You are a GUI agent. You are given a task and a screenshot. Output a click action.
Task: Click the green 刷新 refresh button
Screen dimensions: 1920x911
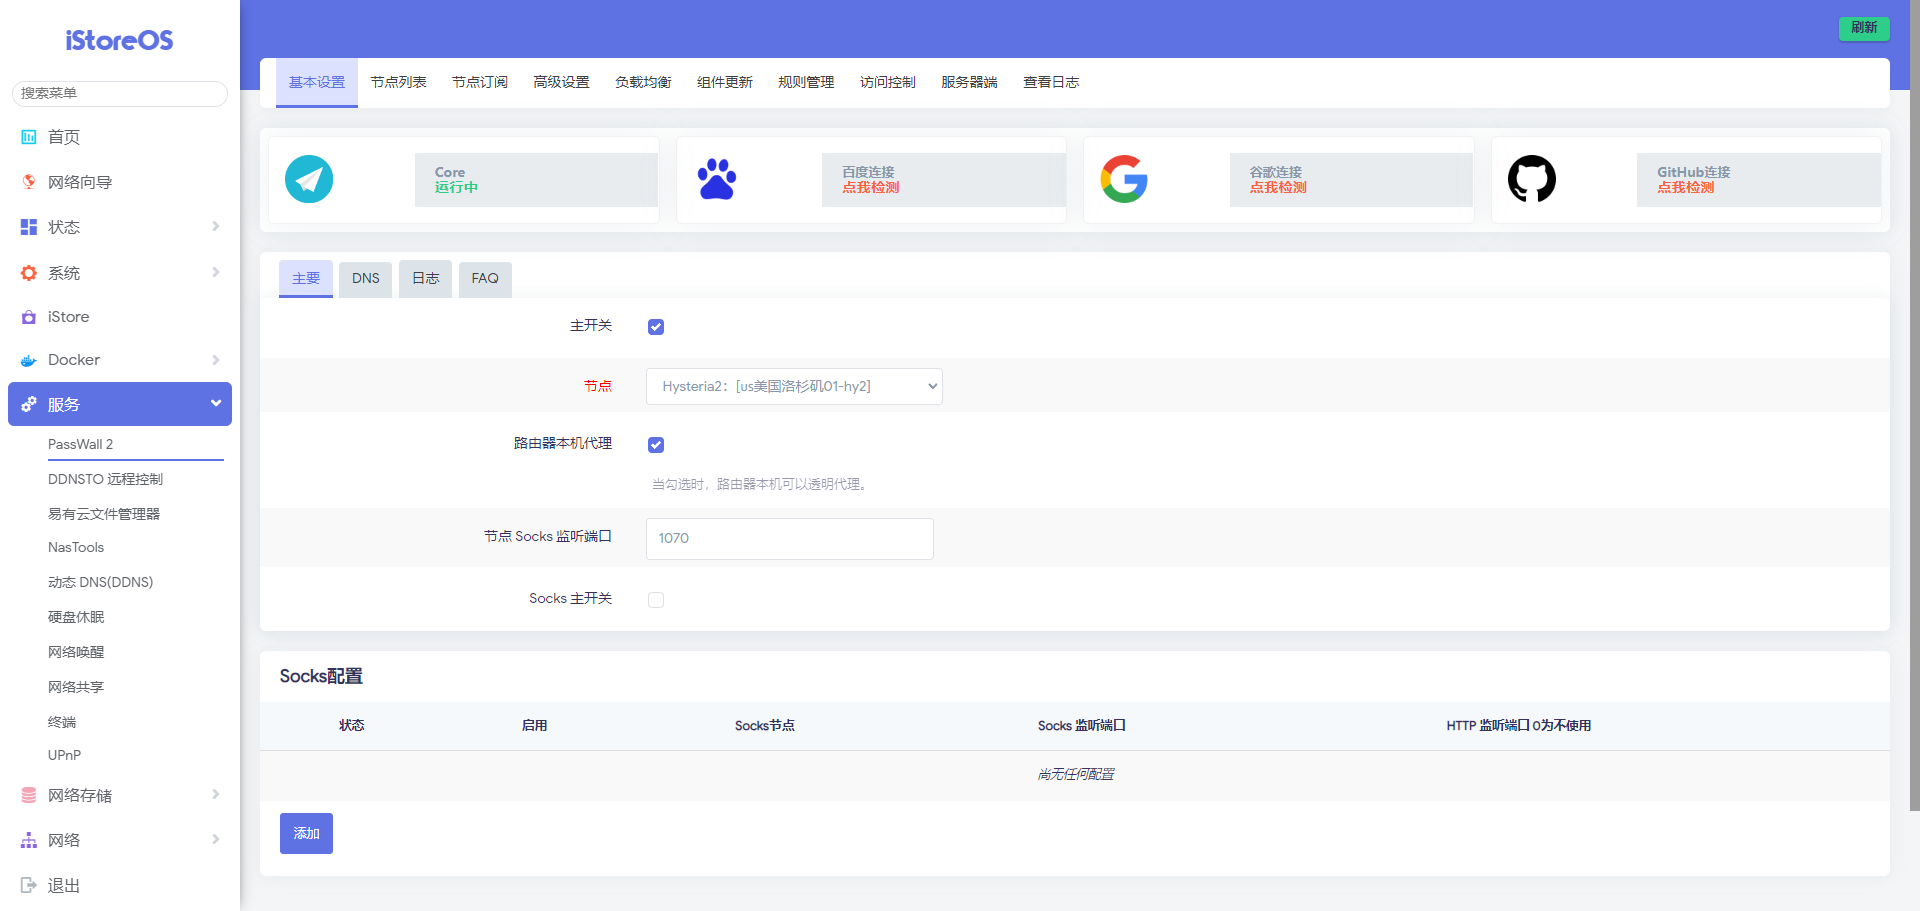[1864, 28]
